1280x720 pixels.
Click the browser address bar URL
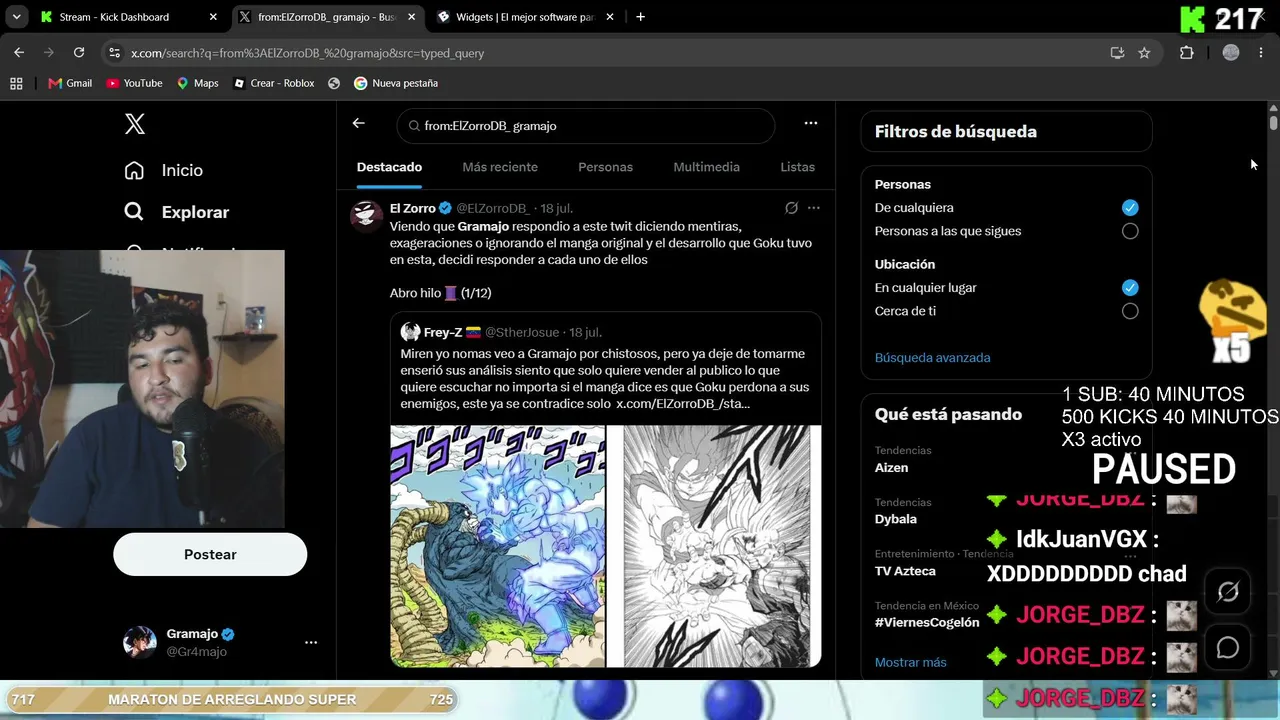point(307,53)
